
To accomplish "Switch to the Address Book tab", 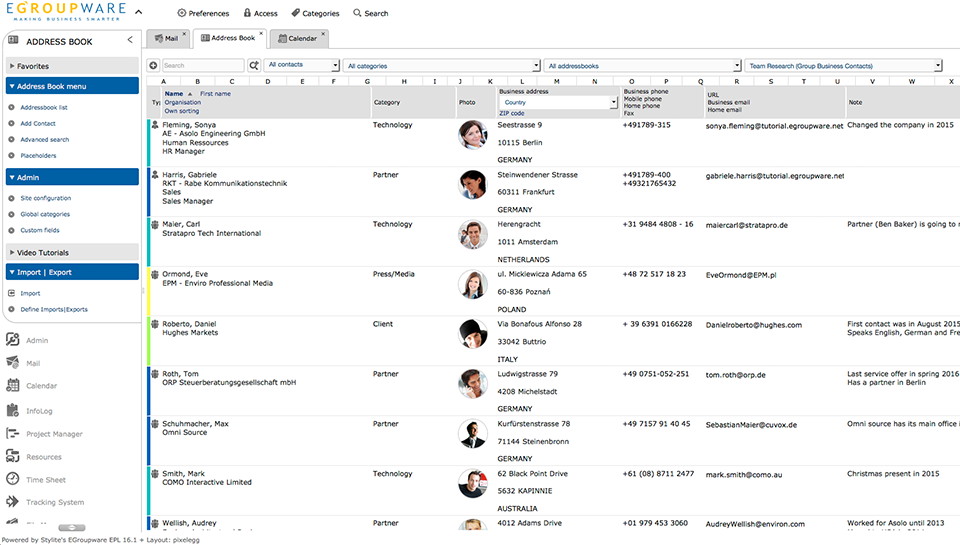I will tap(228, 38).
